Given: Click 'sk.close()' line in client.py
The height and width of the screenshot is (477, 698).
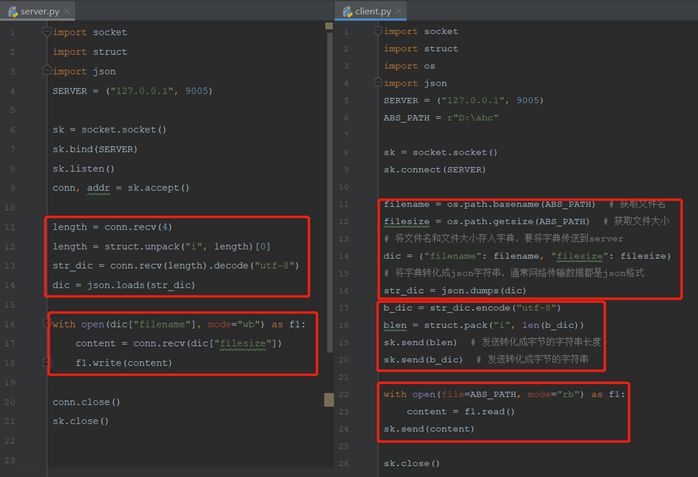Looking at the screenshot, I should click(412, 463).
